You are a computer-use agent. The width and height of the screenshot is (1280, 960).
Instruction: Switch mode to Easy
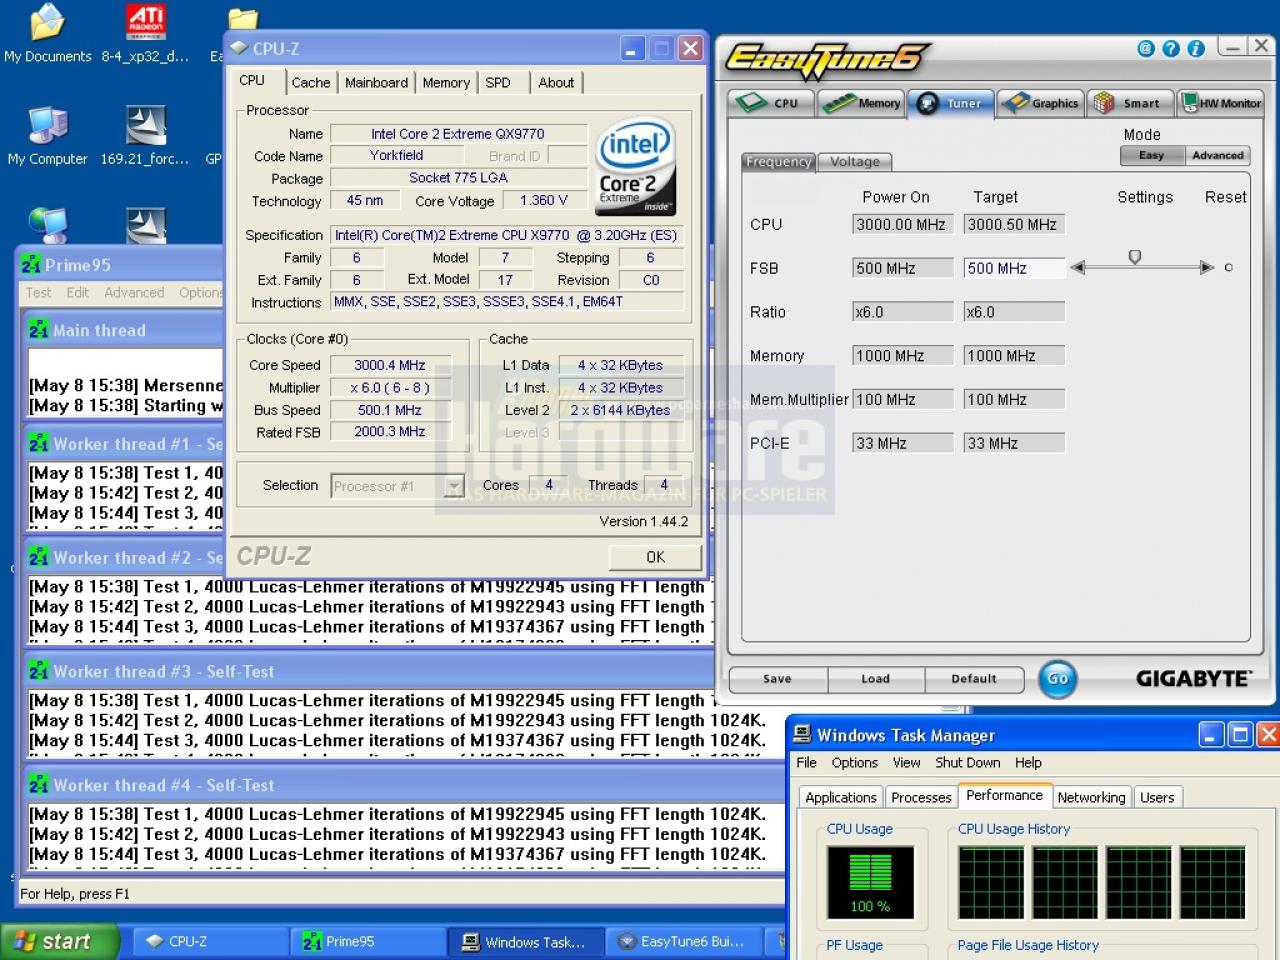[1151, 156]
